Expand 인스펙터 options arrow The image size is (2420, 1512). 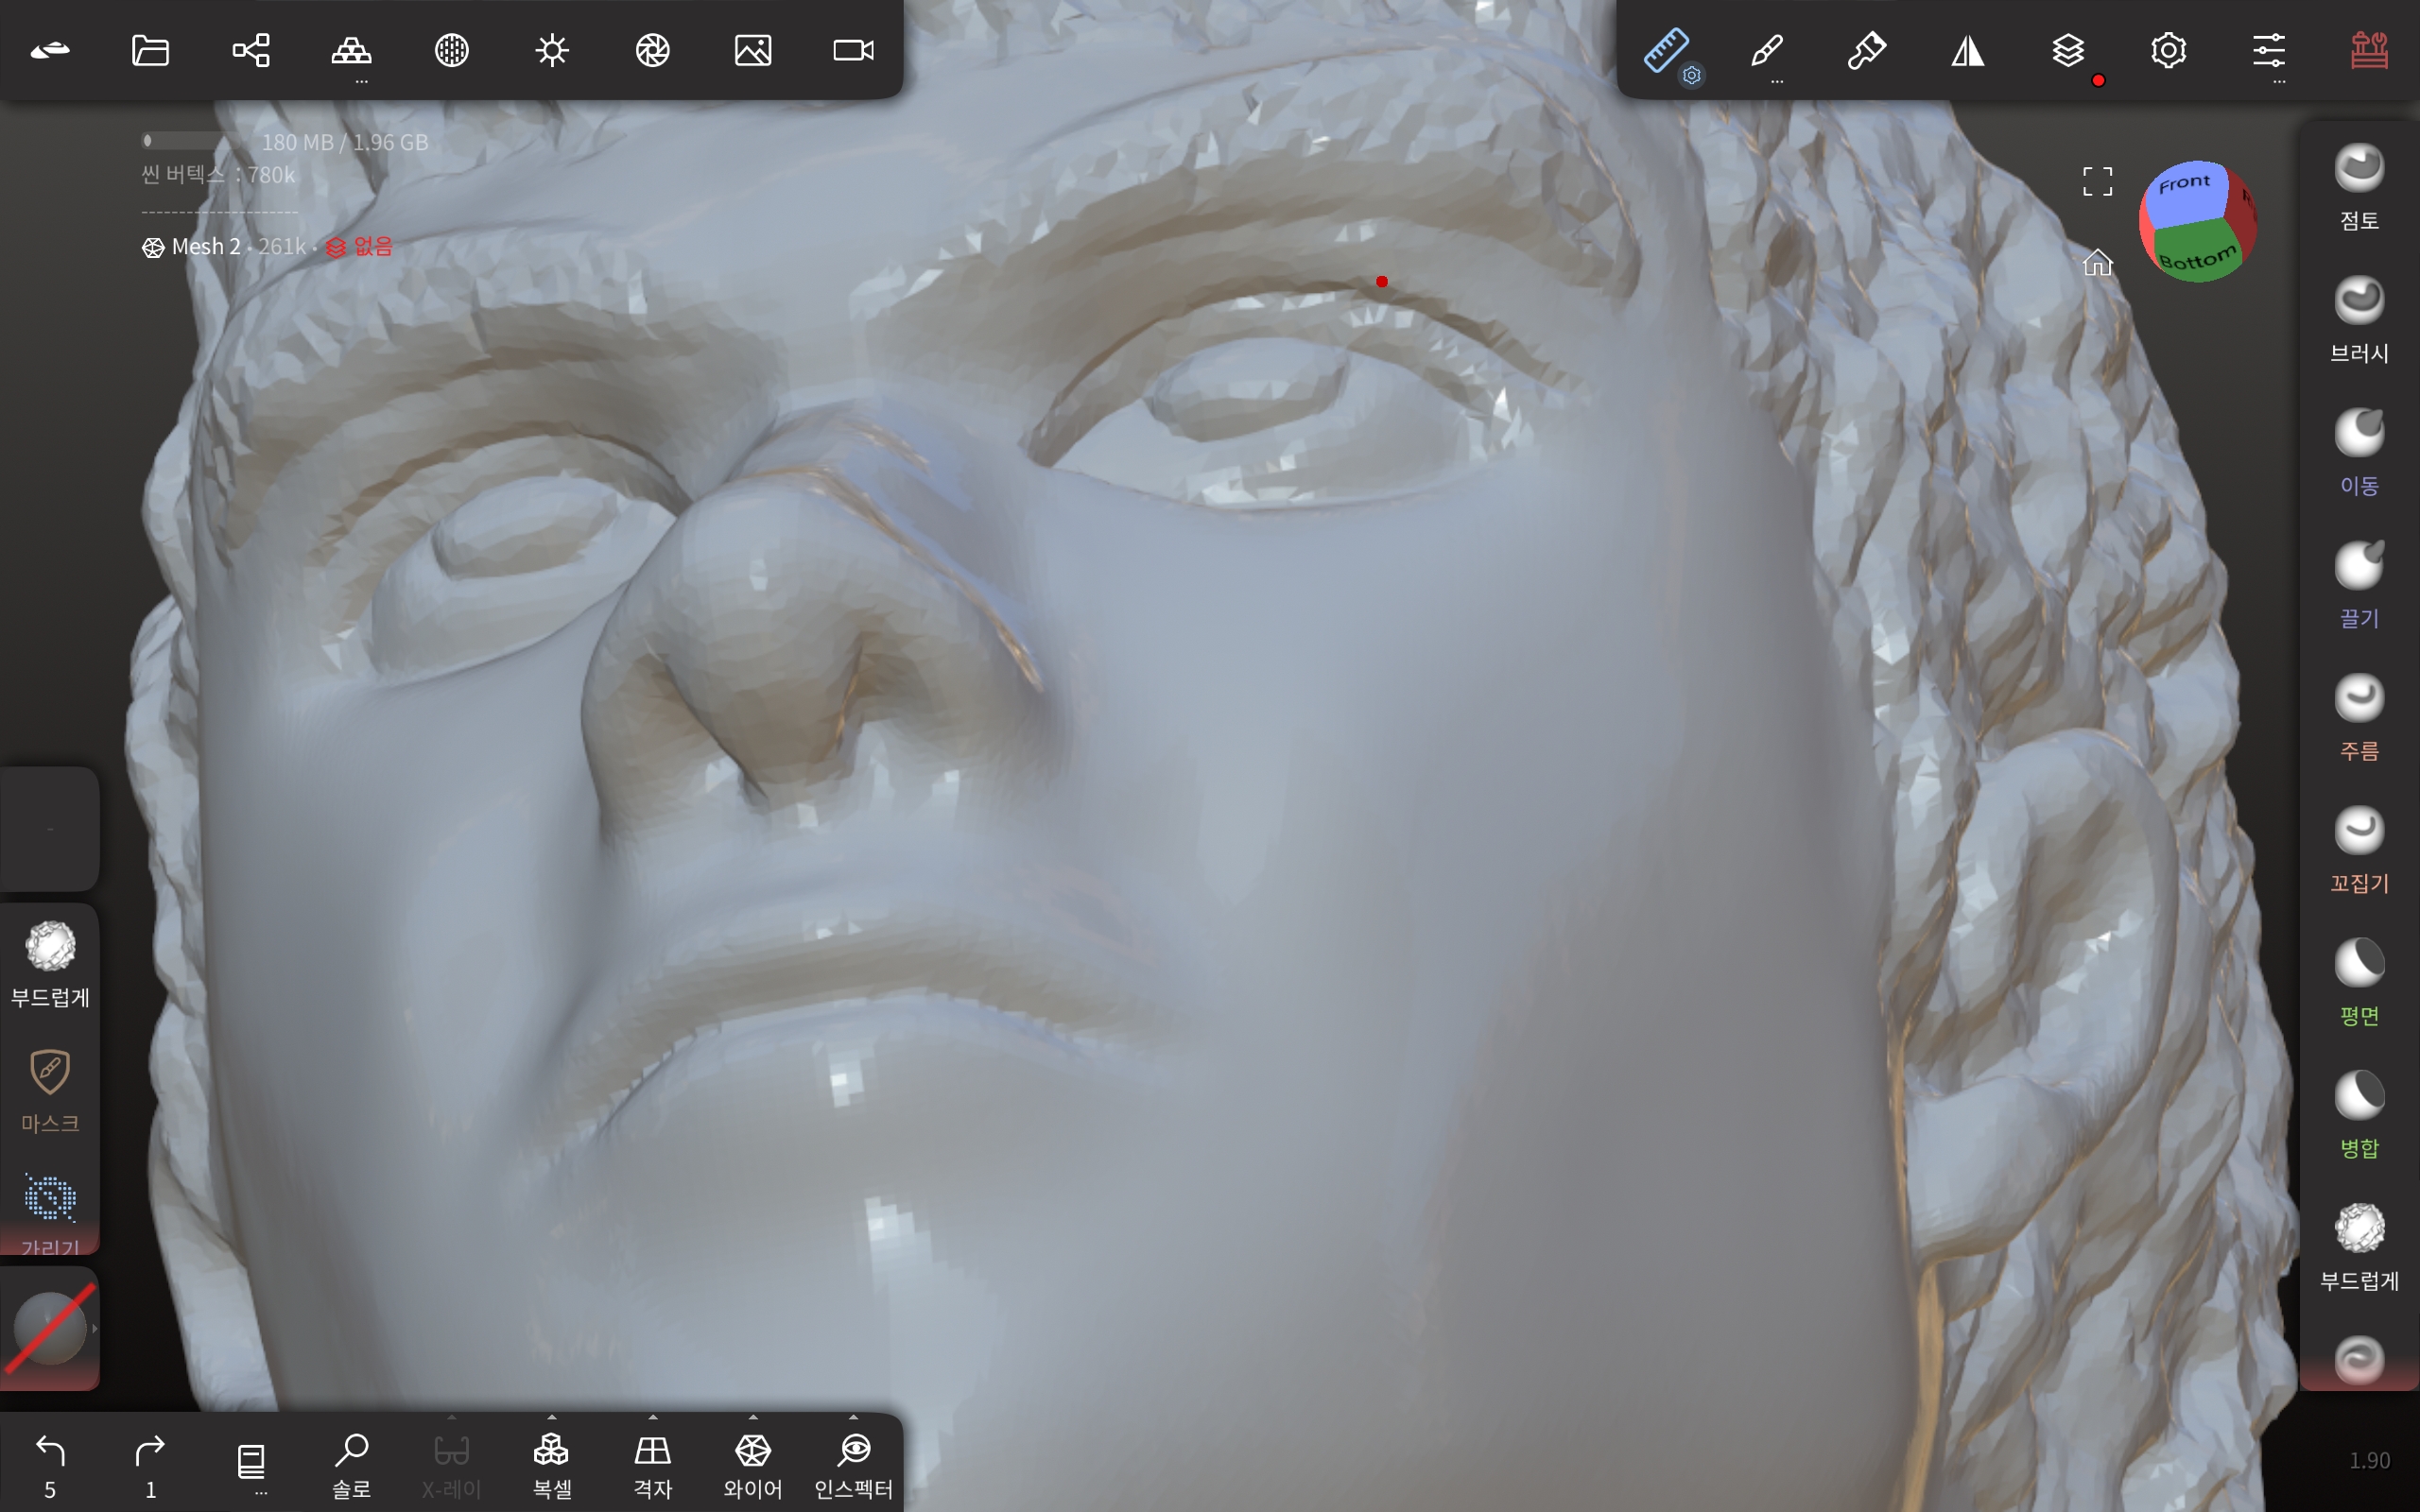pos(853,1417)
